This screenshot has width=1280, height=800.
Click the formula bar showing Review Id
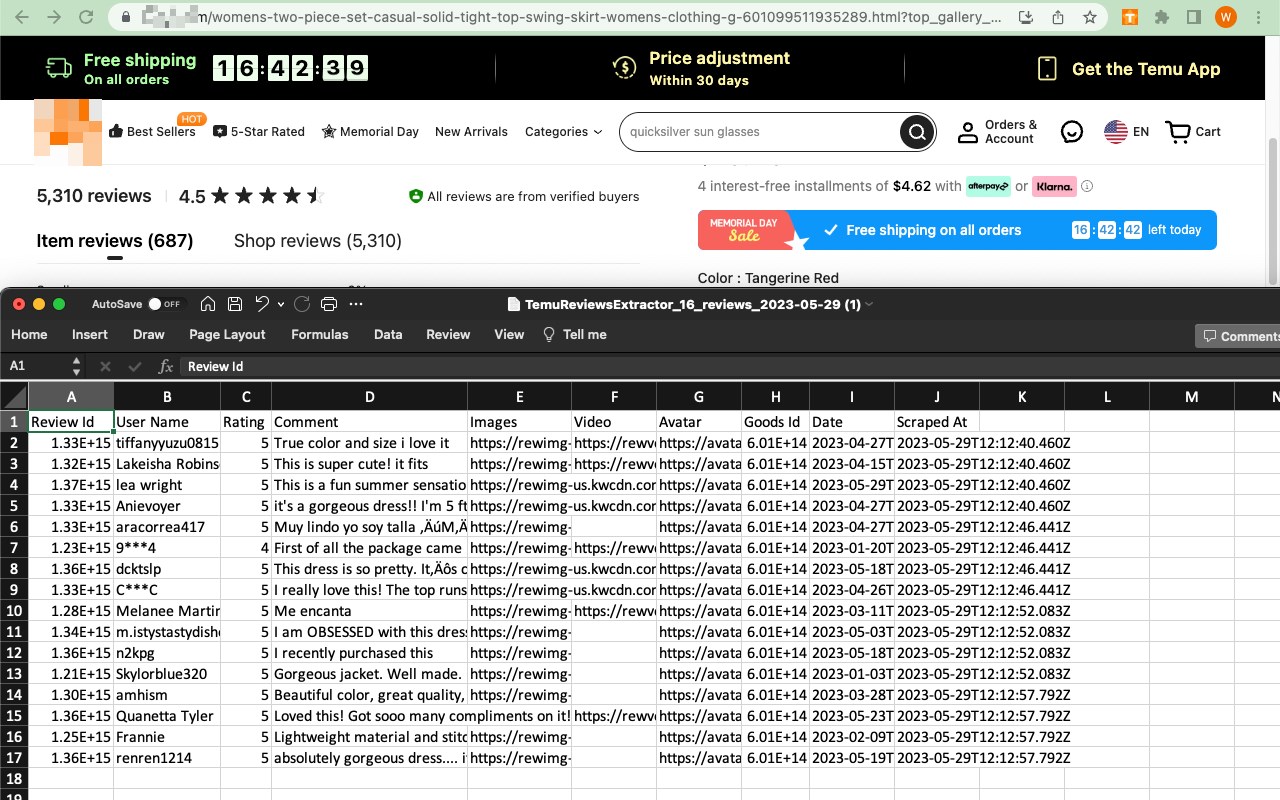(730, 366)
